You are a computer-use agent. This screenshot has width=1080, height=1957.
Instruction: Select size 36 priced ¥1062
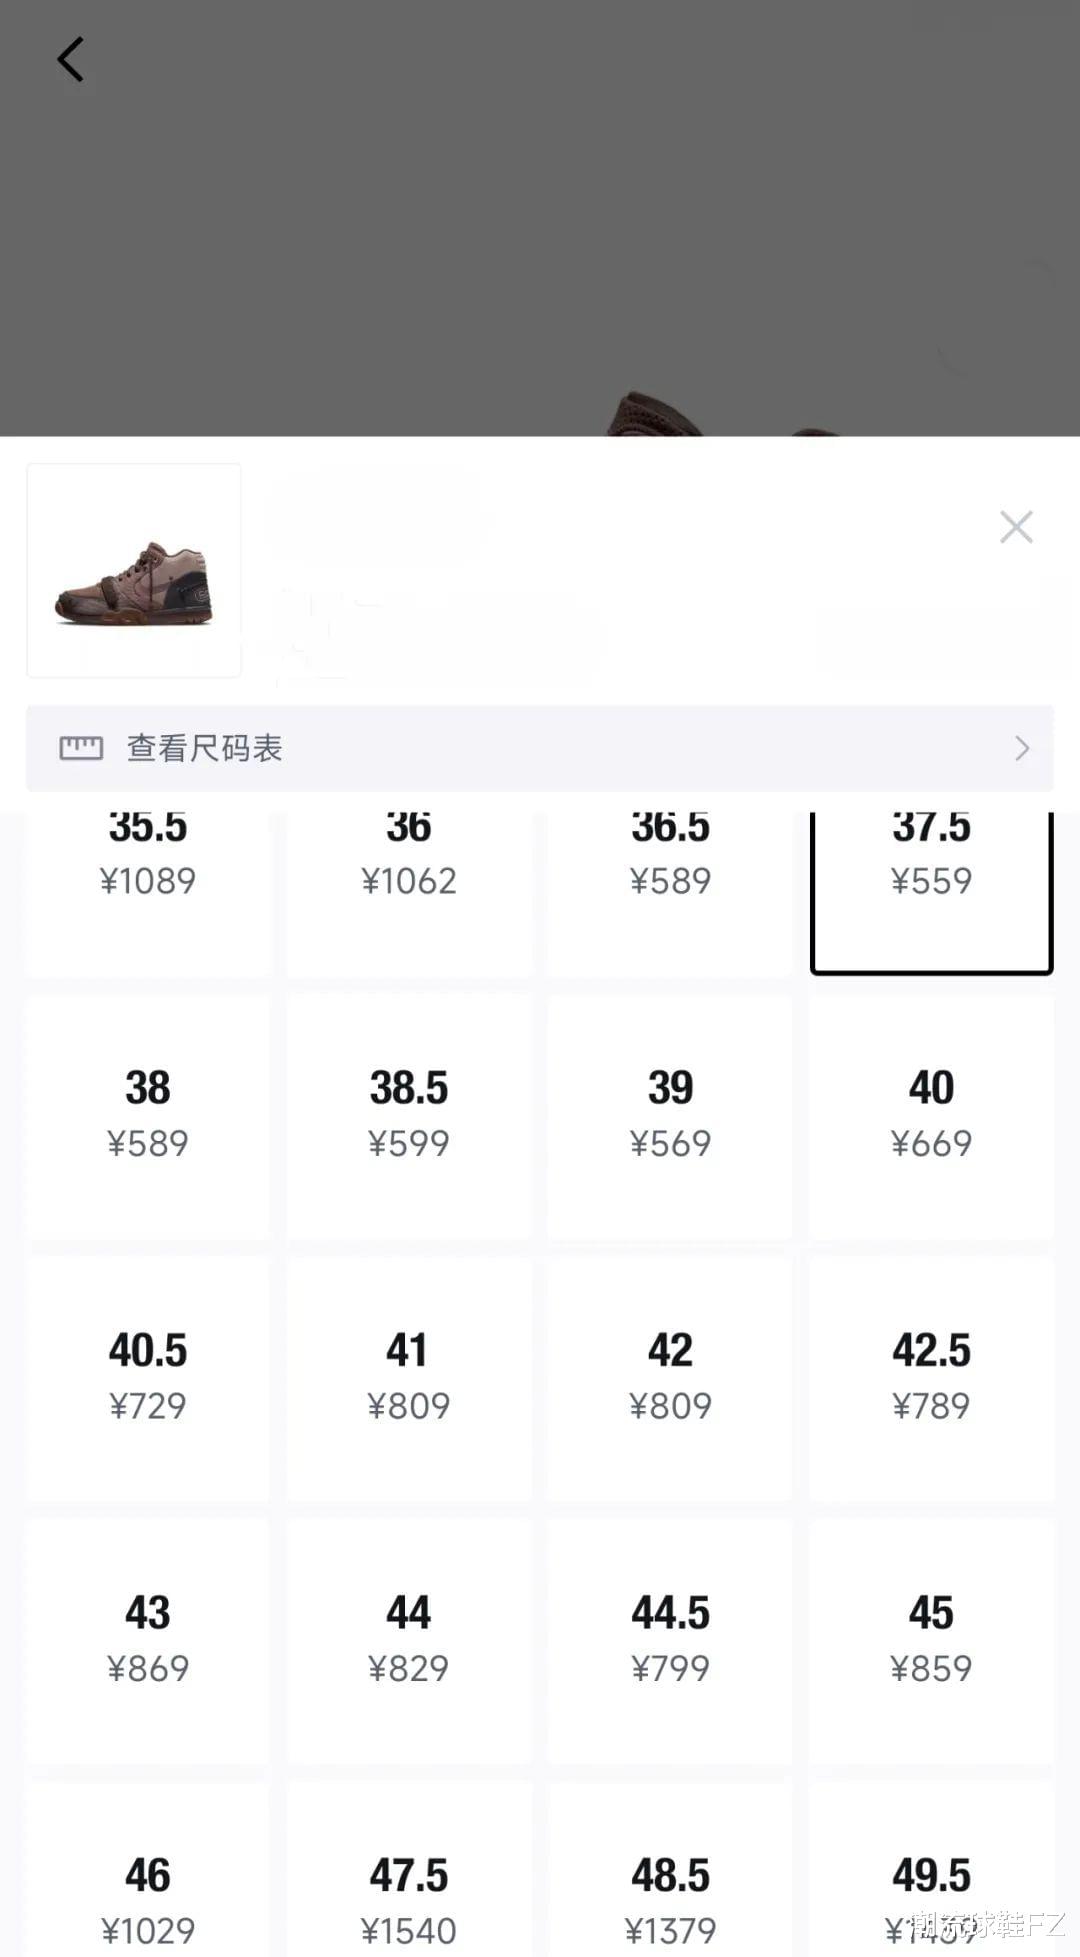[x=409, y=894]
